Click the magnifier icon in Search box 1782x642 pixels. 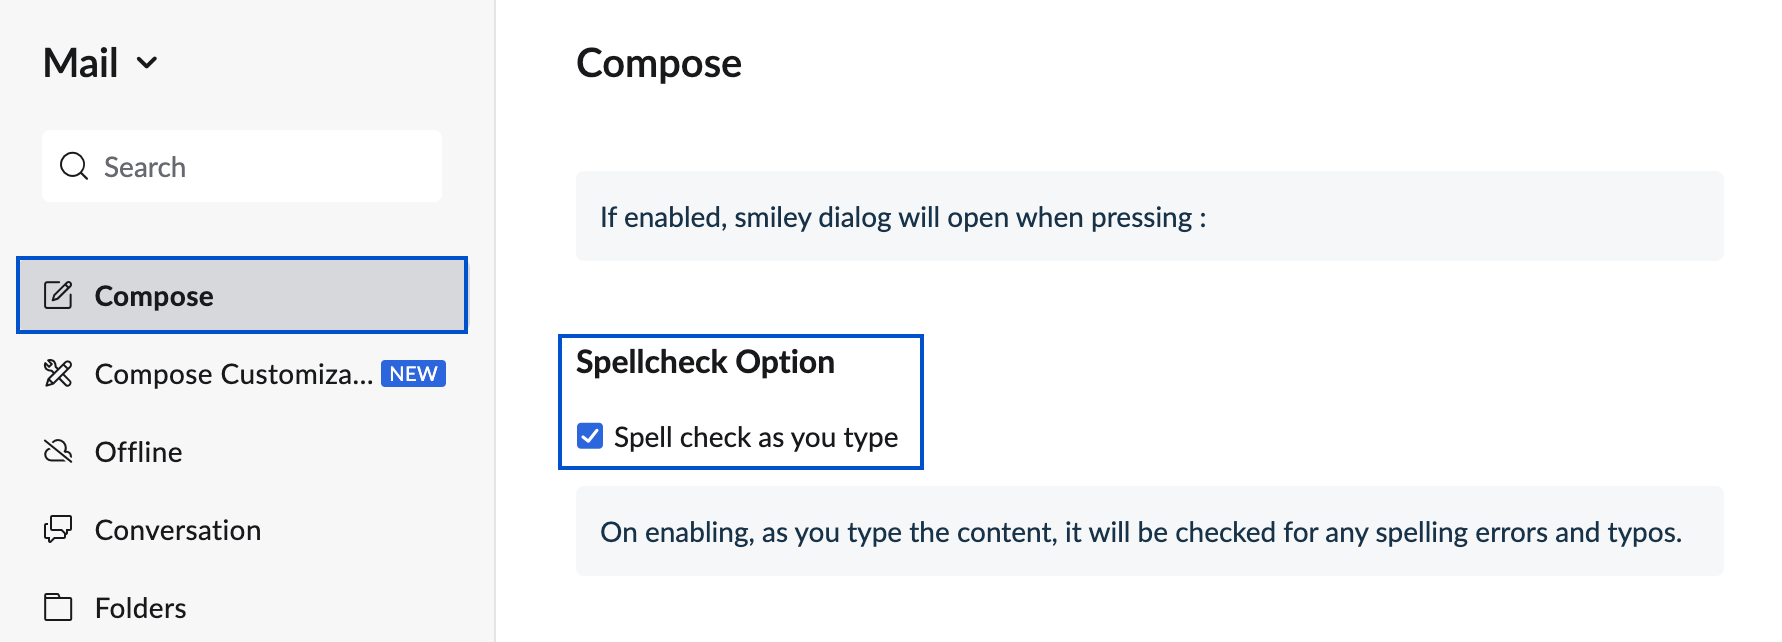(x=74, y=166)
